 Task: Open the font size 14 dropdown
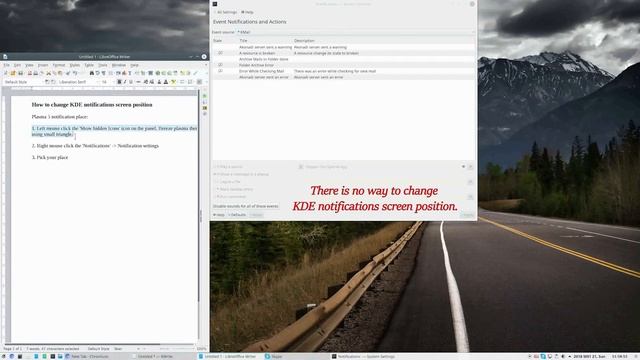click(107, 82)
